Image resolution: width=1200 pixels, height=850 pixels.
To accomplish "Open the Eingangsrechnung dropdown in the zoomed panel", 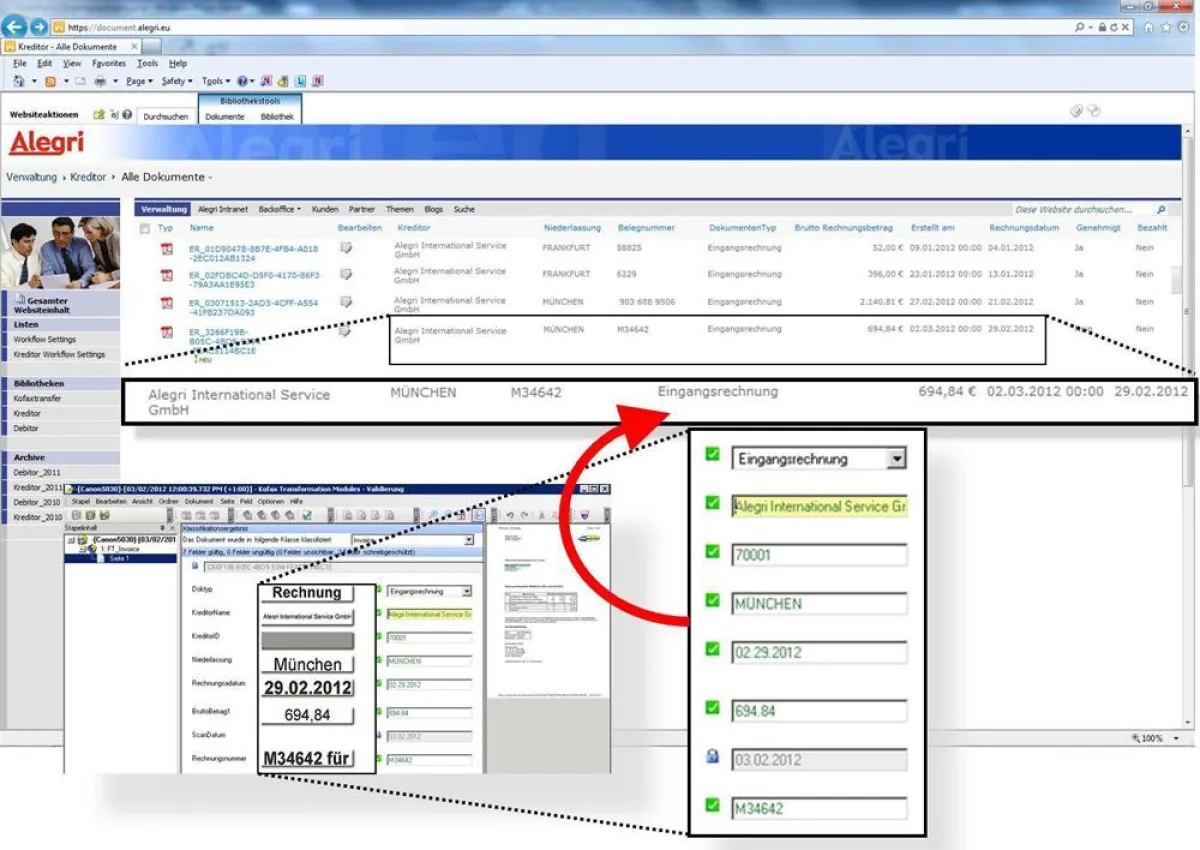I will (x=897, y=459).
